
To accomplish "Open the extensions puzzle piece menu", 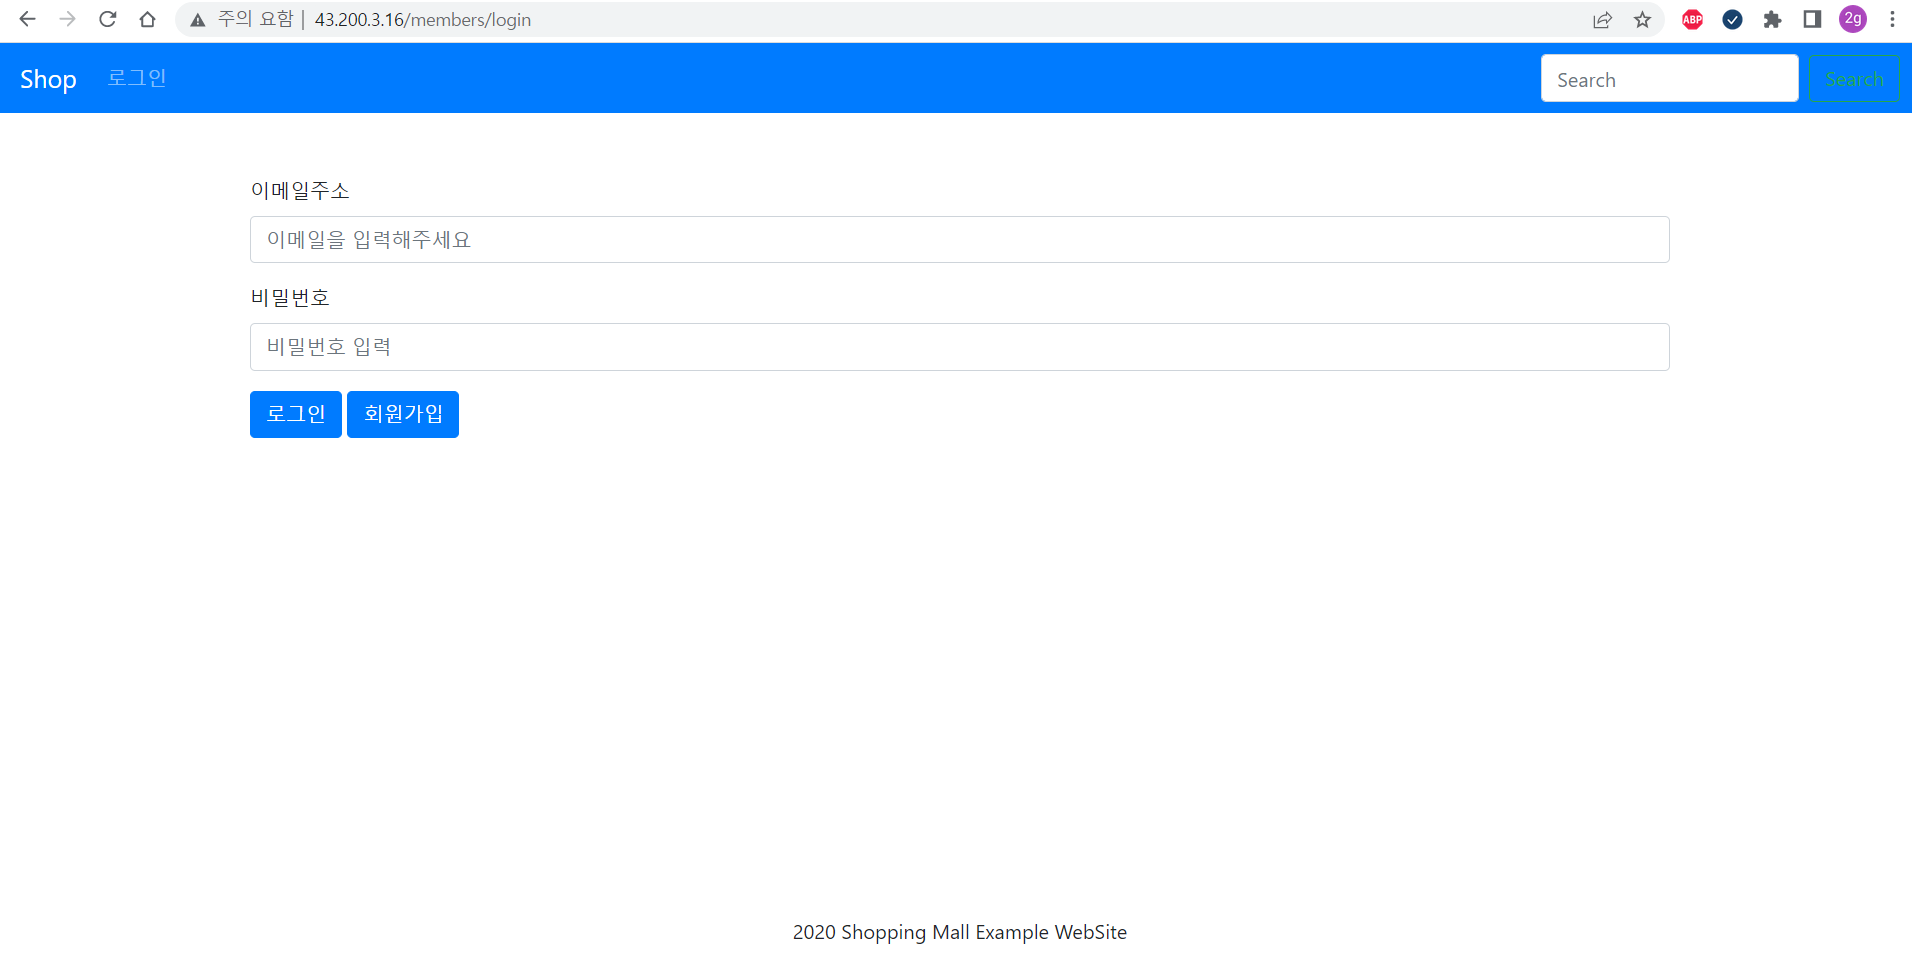I will [x=1772, y=19].
